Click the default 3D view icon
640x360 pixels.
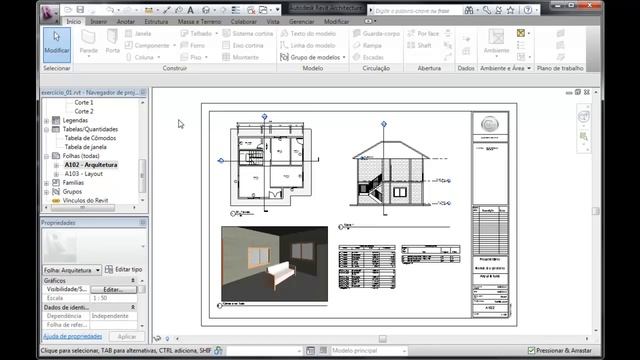coord(206,10)
